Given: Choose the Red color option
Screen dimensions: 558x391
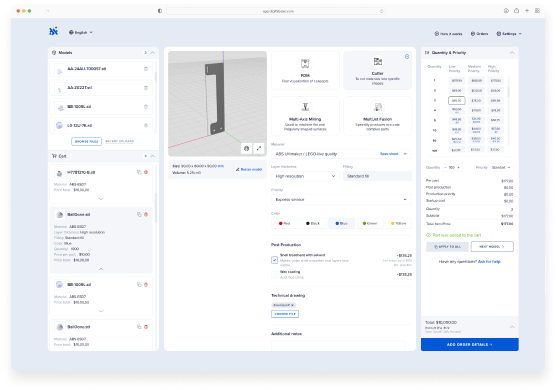Looking at the screenshot, I should tap(285, 223).
